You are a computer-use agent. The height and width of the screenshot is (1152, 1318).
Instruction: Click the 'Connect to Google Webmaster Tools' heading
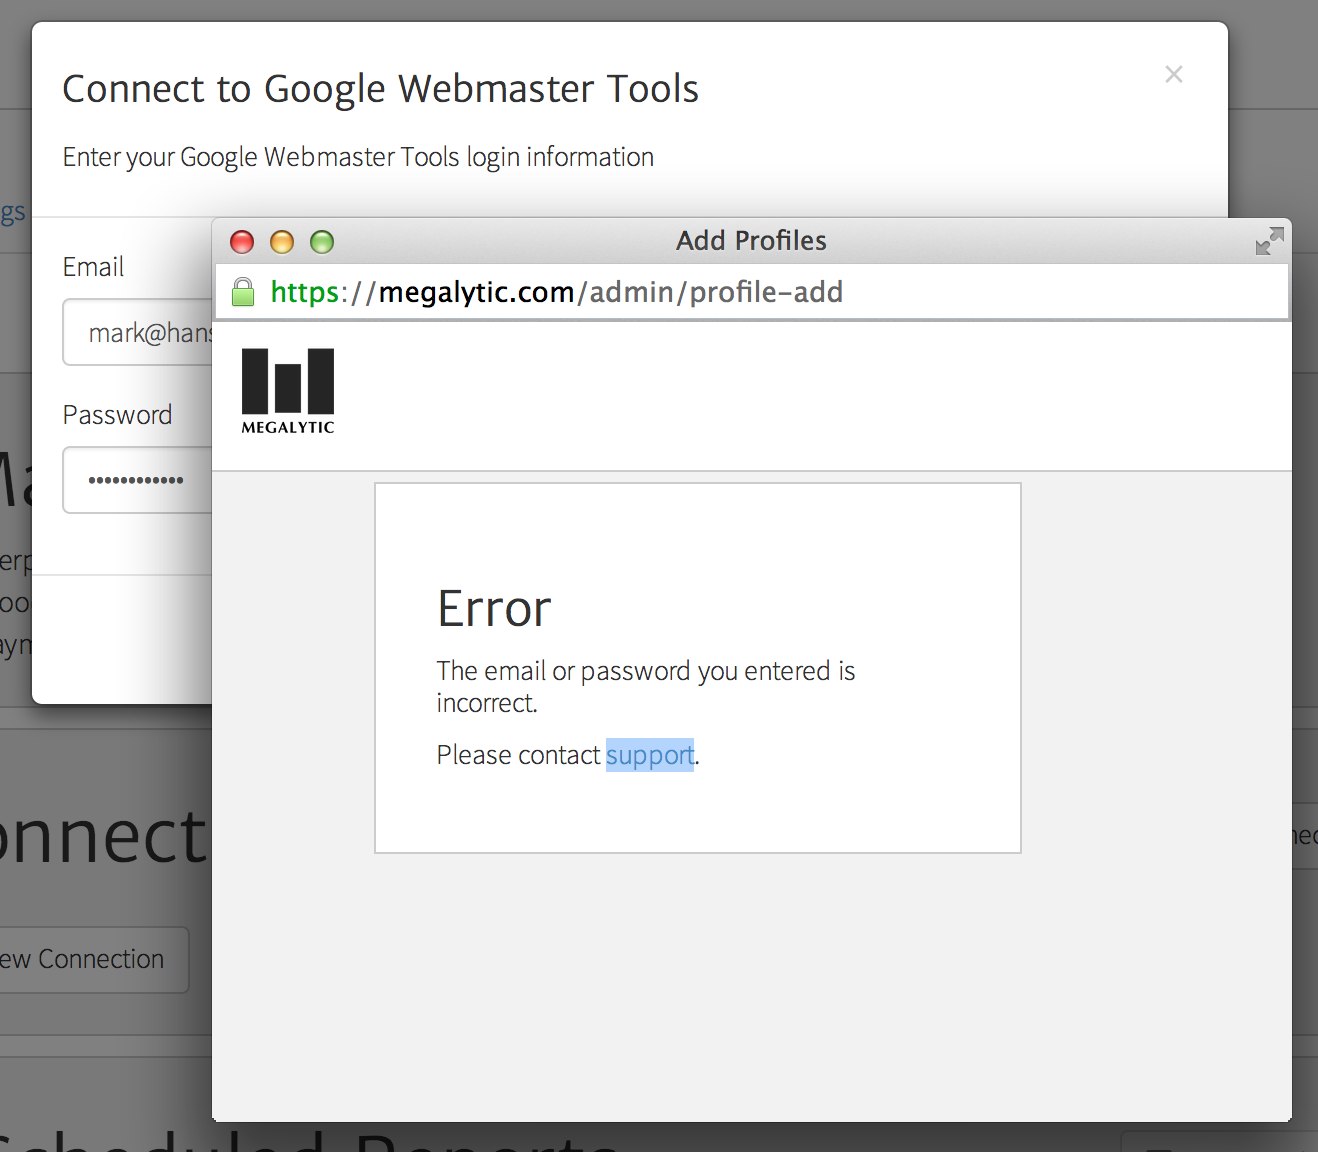click(x=380, y=89)
